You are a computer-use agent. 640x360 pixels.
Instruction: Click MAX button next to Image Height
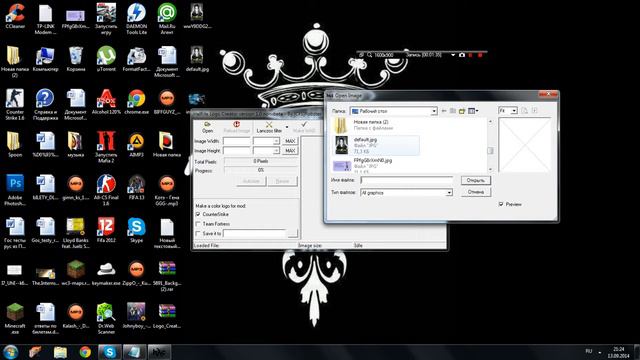point(290,151)
